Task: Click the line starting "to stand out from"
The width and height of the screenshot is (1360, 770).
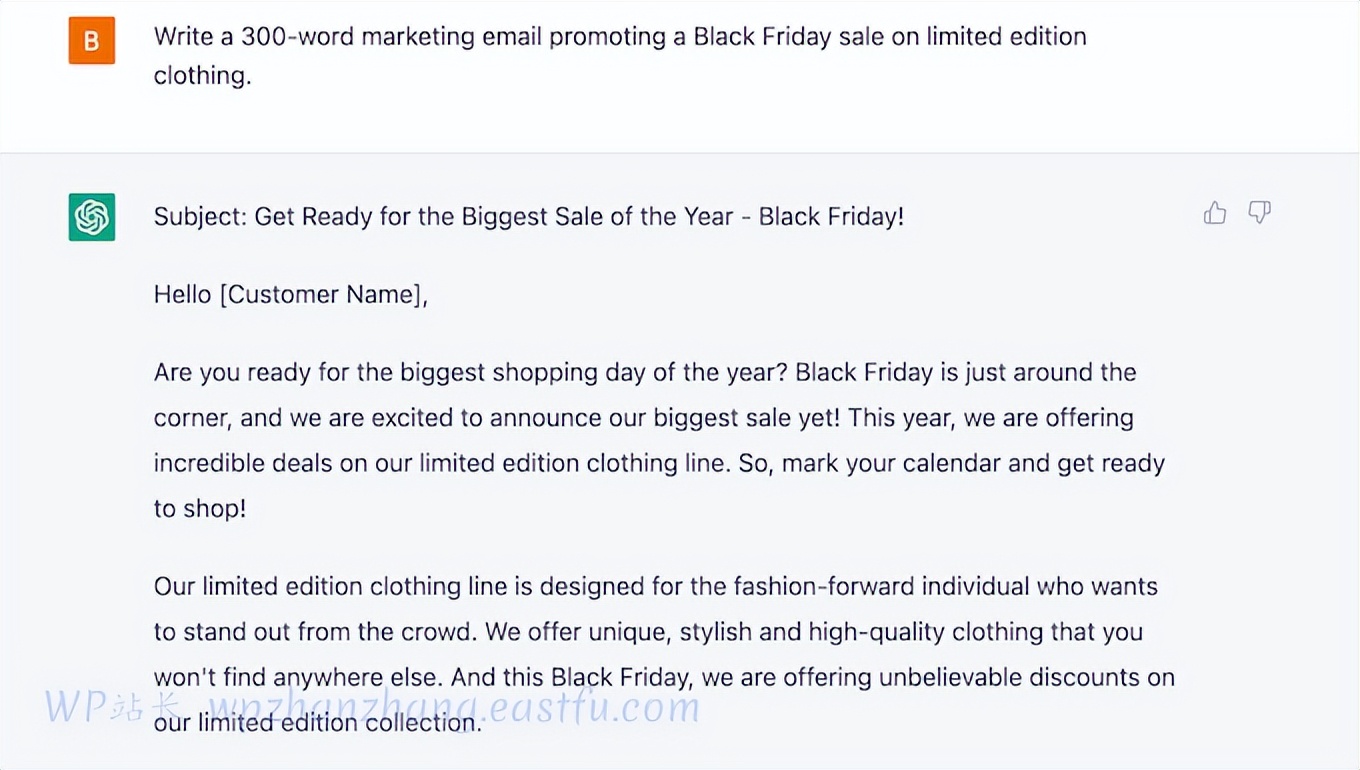Action: point(647,632)
